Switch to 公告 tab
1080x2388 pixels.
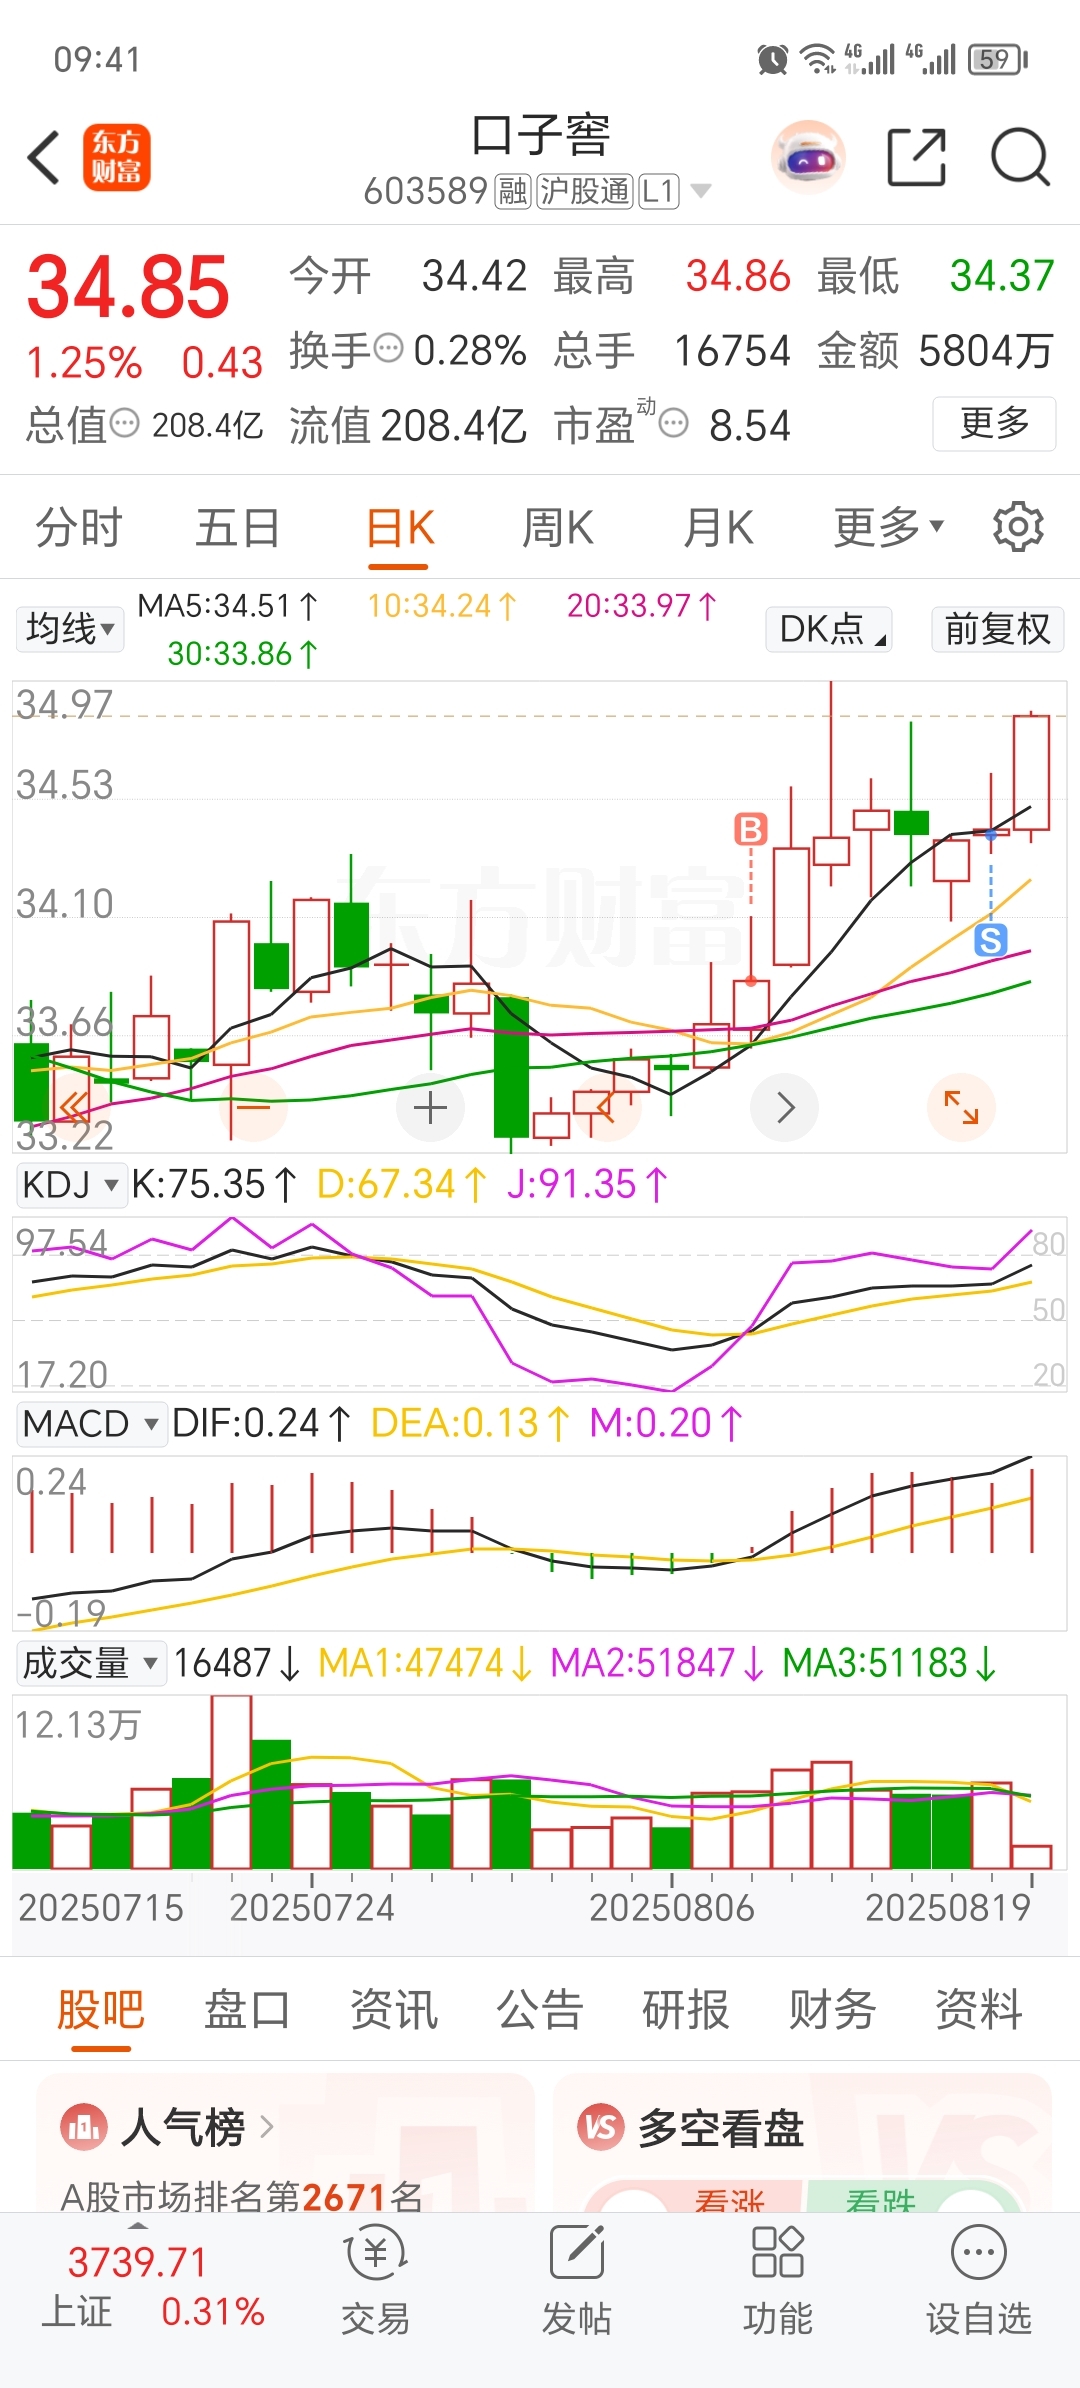pos(540,2009)
